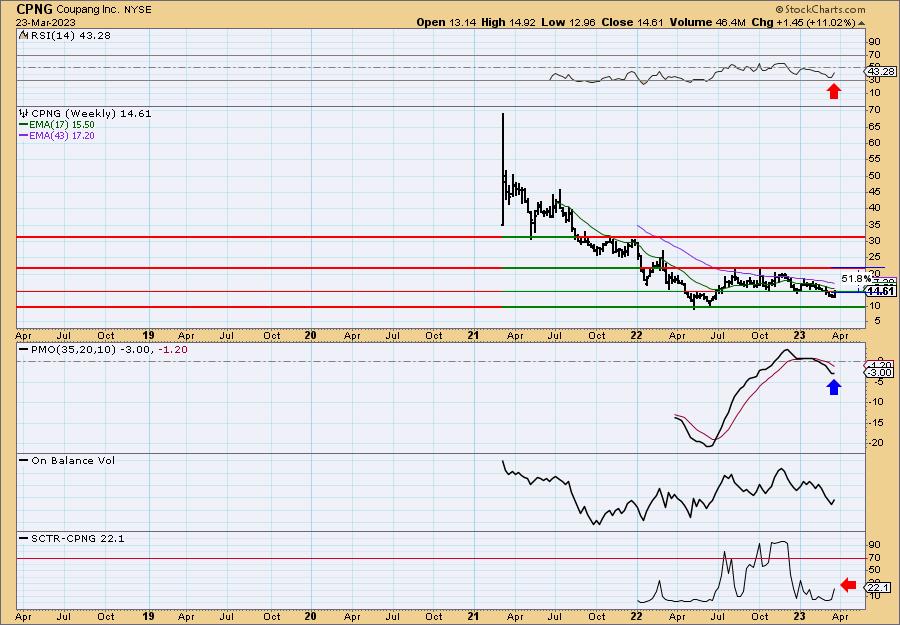Click the purple EMA(43) legend line marker
900x625 pixels.
point(24,135)
